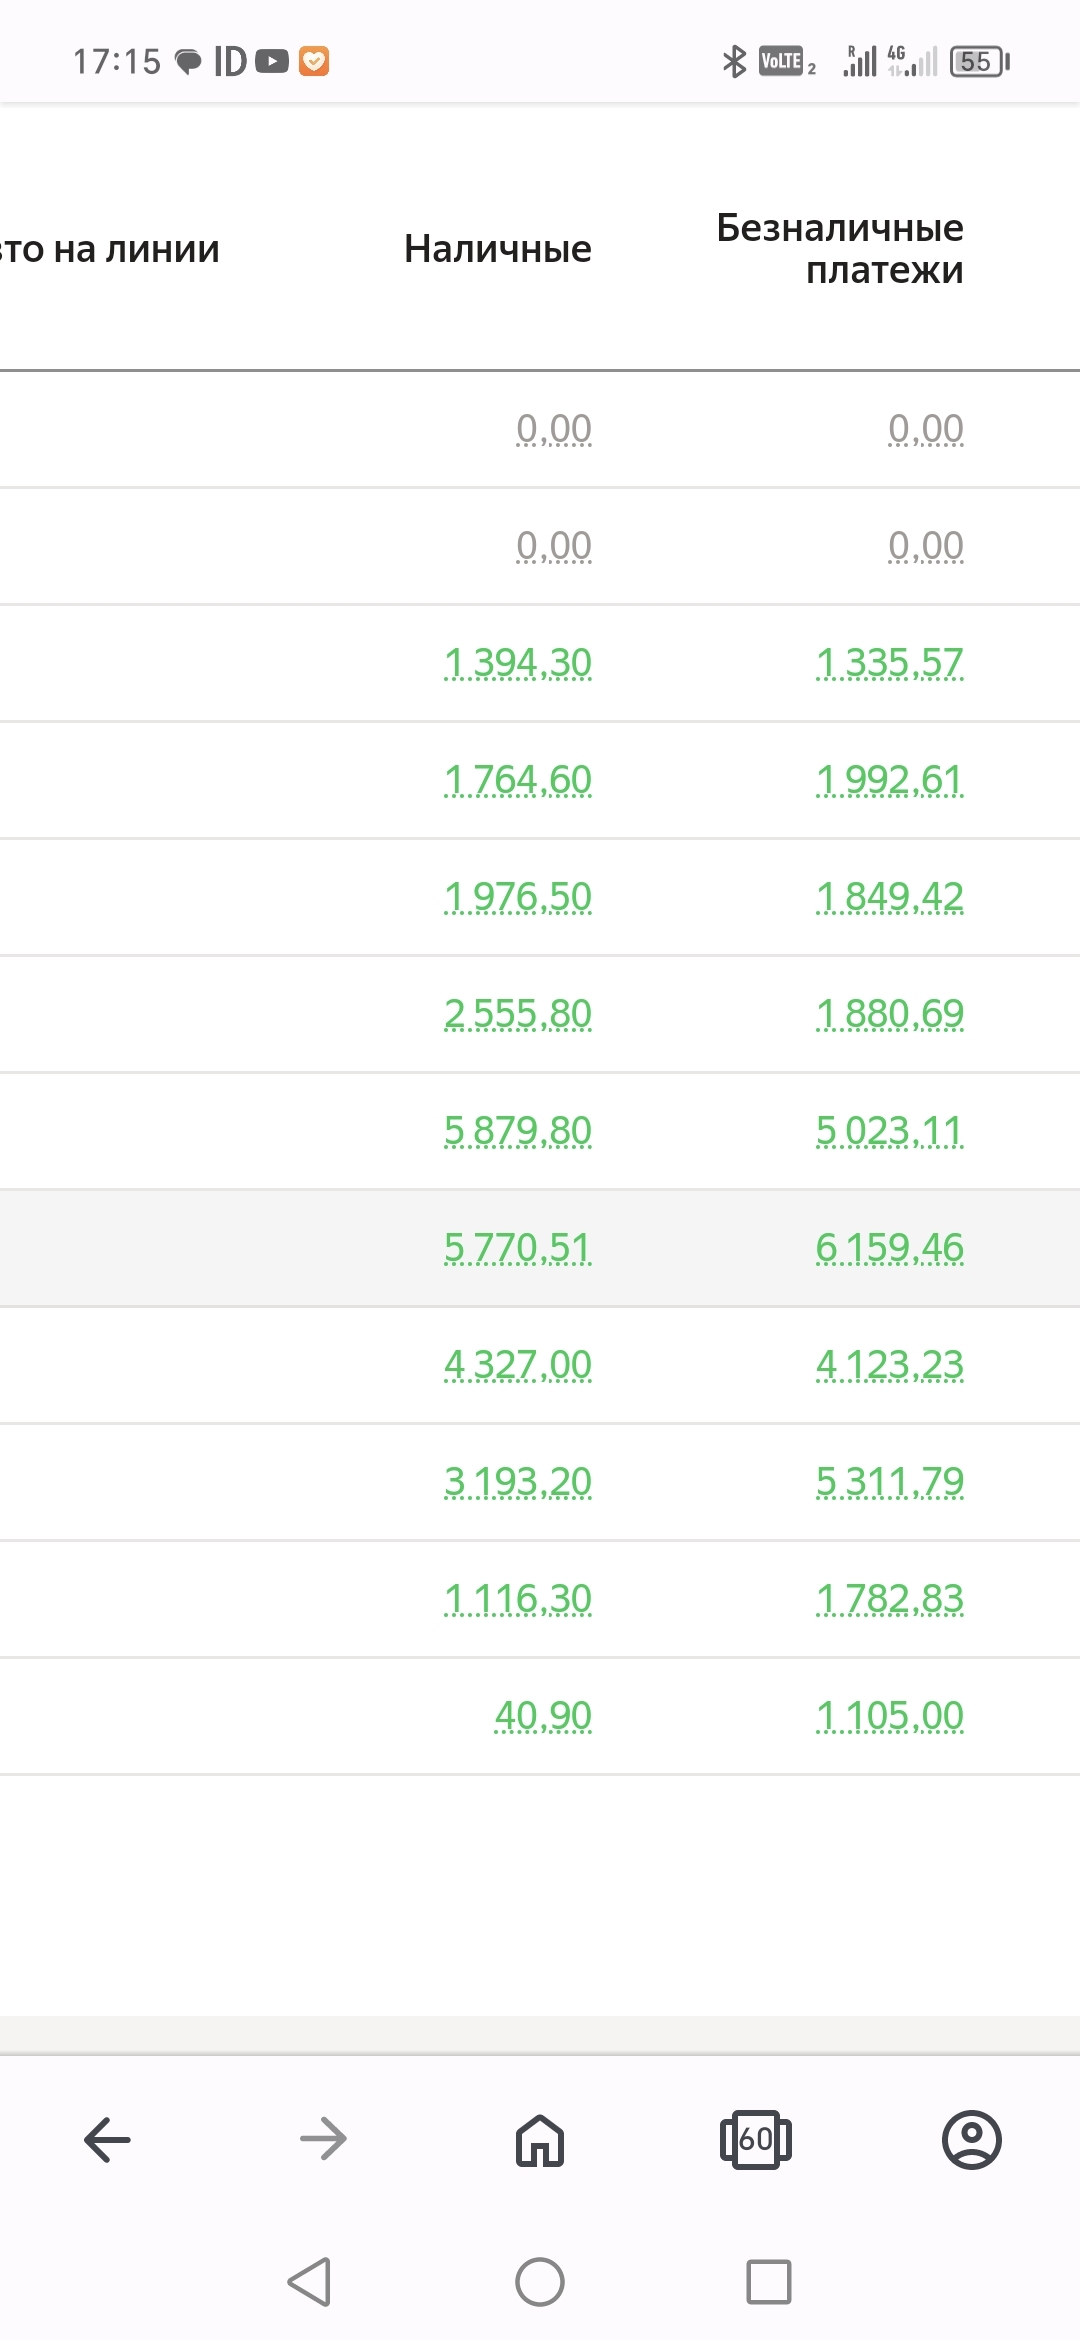Click the 1 105,00 cashless amount
The width and height of the screenshot is (1080, 2340).
pyautogui.click(x=890, y=1716)
